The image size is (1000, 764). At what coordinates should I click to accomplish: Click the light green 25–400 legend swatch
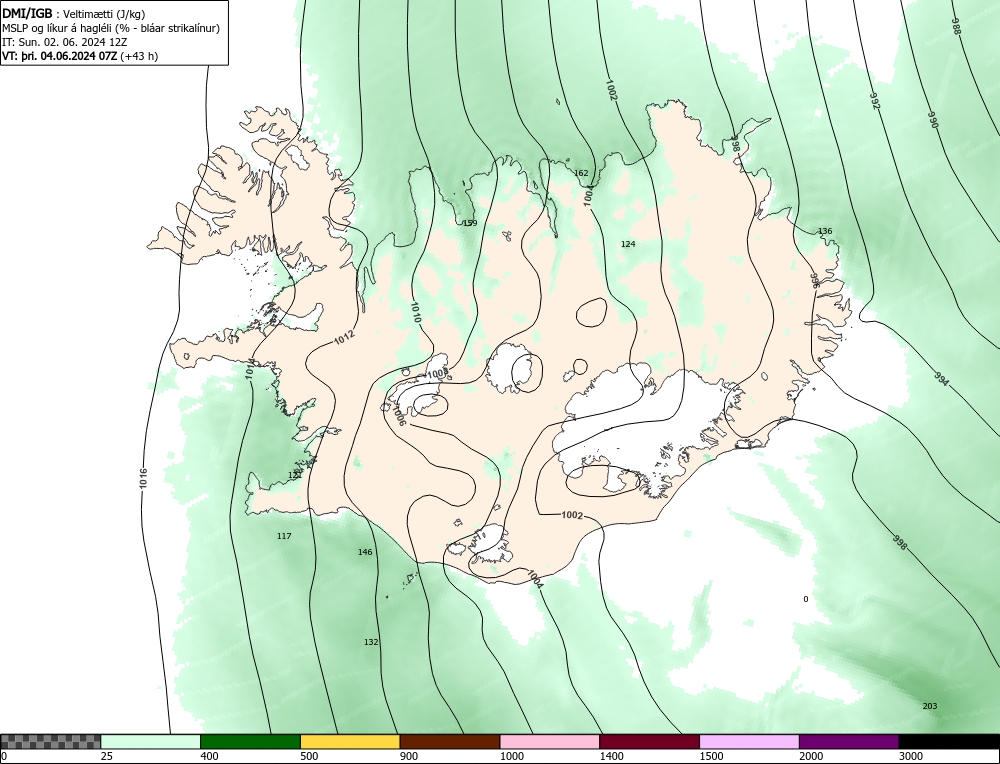tap(151, 742)
